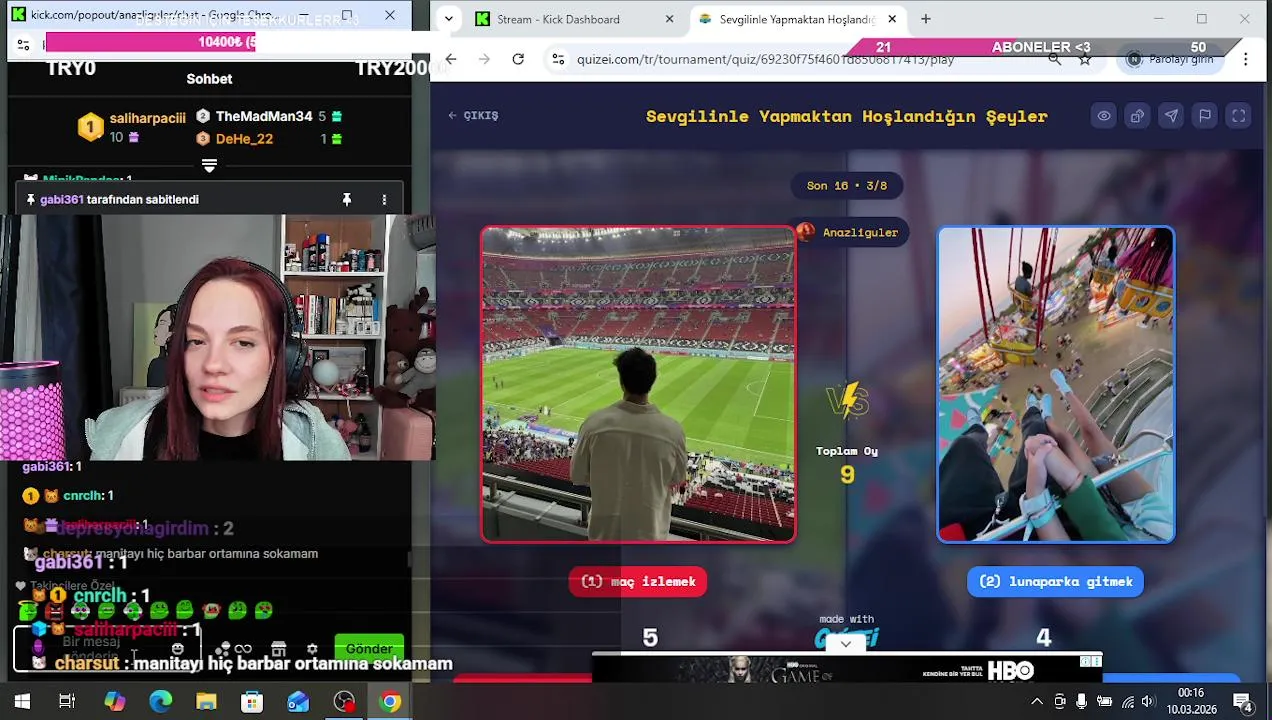
Task: Report quiz with the flag icon
Action: [1205, 116]
